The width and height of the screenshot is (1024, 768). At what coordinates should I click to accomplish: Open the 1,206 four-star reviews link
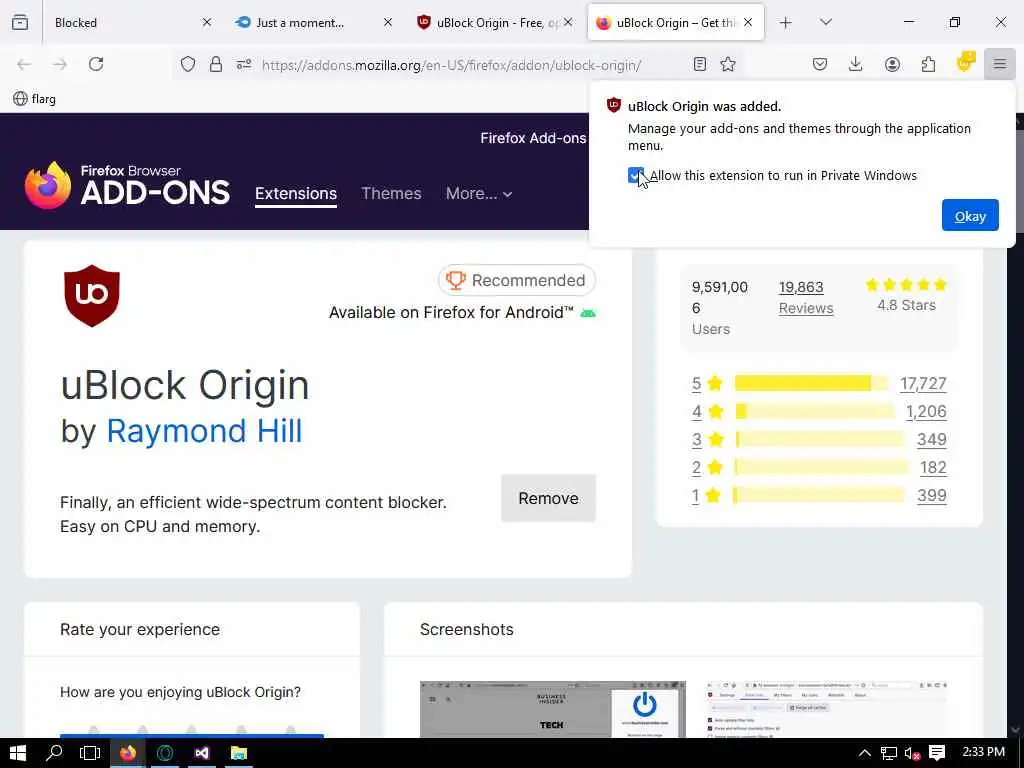tap(926, 411)
